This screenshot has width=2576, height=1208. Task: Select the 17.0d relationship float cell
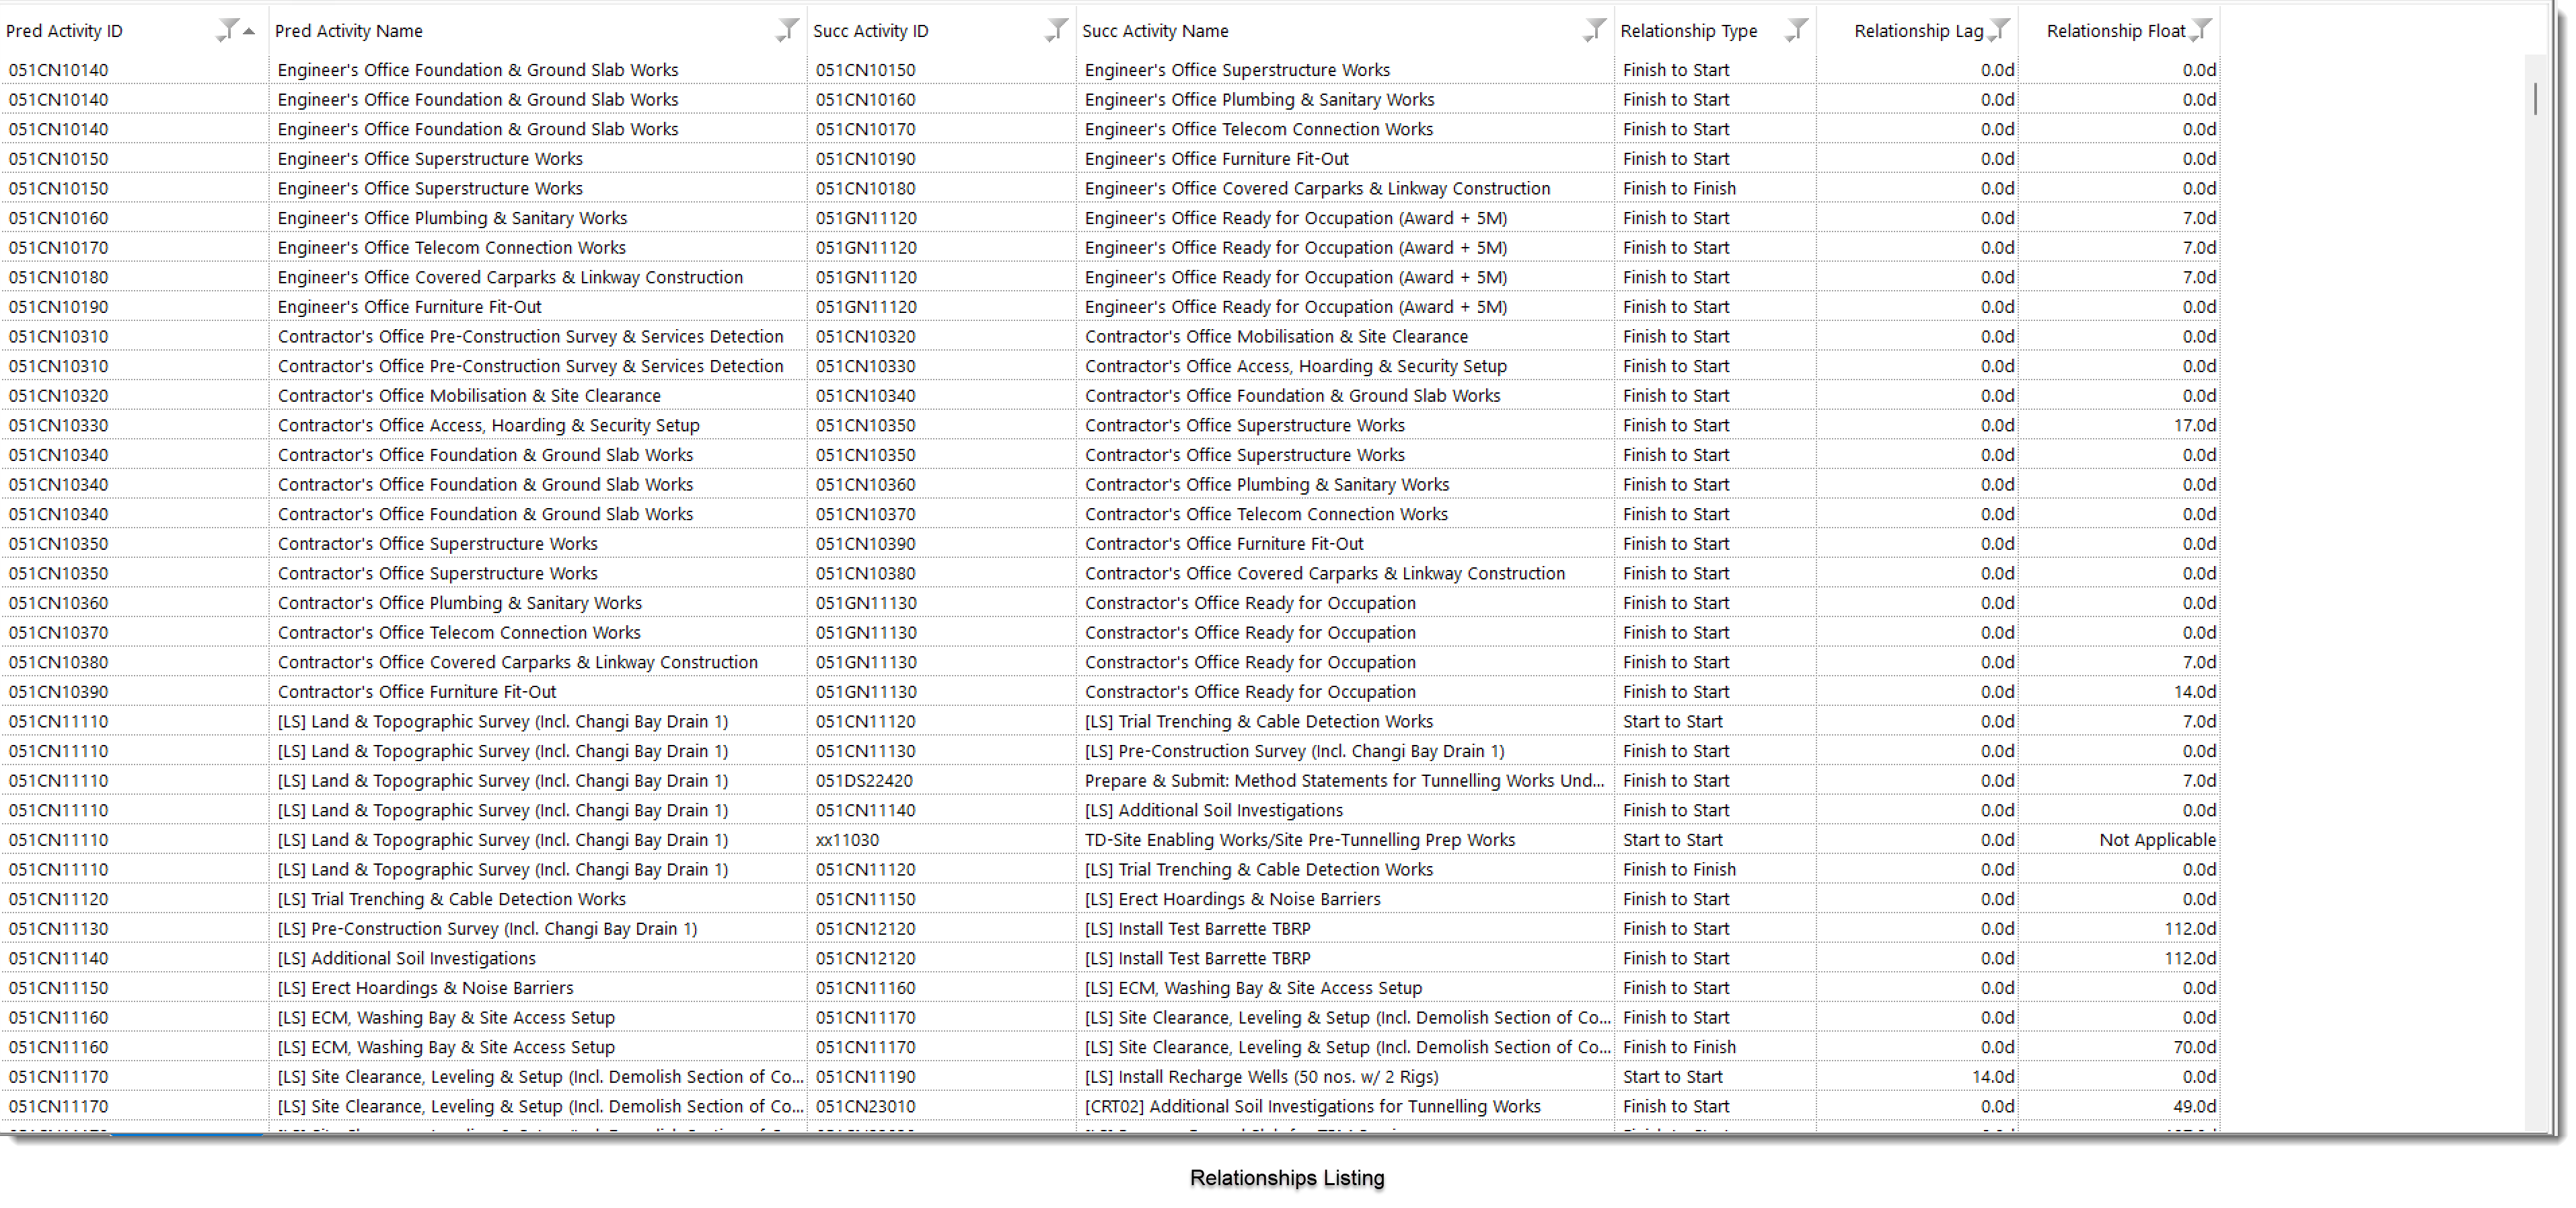[2194, 426]
